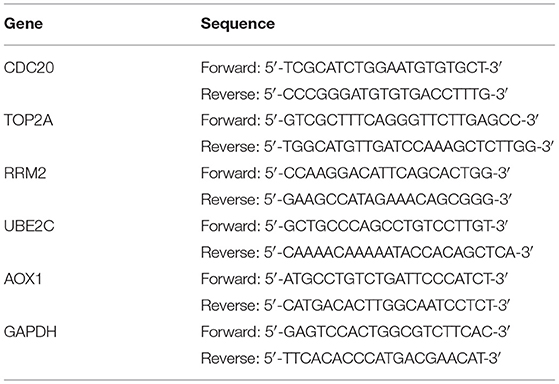Viewport: 559px width, 384px height.
Task: Click the AOX1 gene name
Action: click(x=23, y=278)
